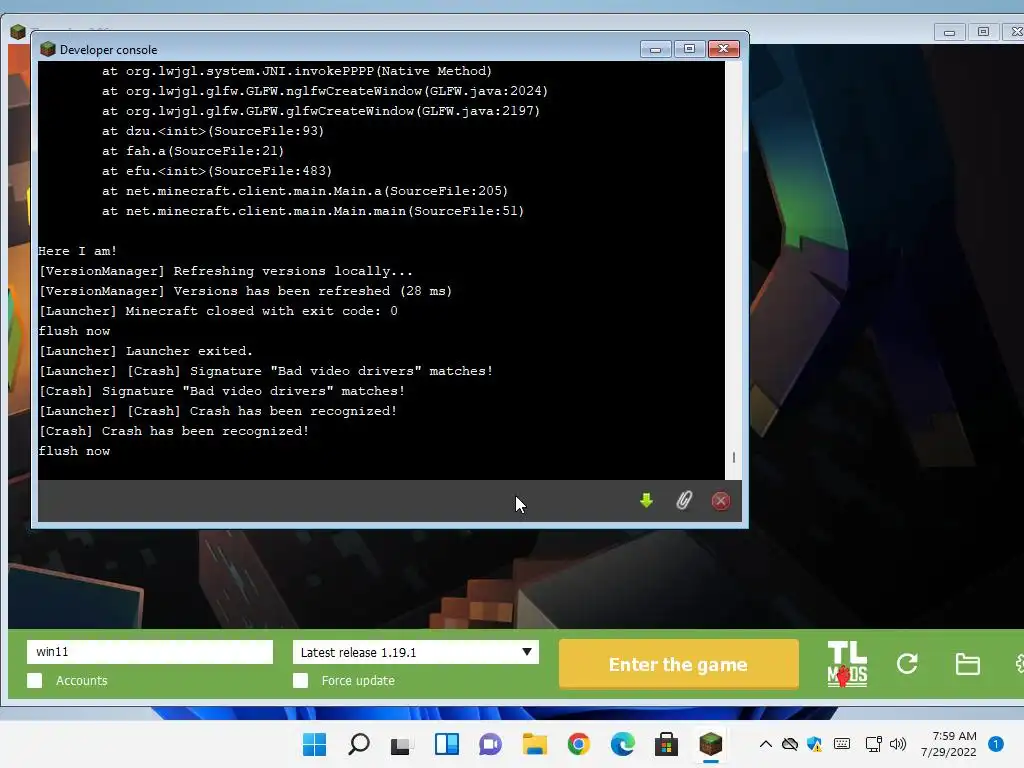Open the clock showing 7:59 AM
The width and height of the screenshot is (1024, 768).
click(949, 744)
